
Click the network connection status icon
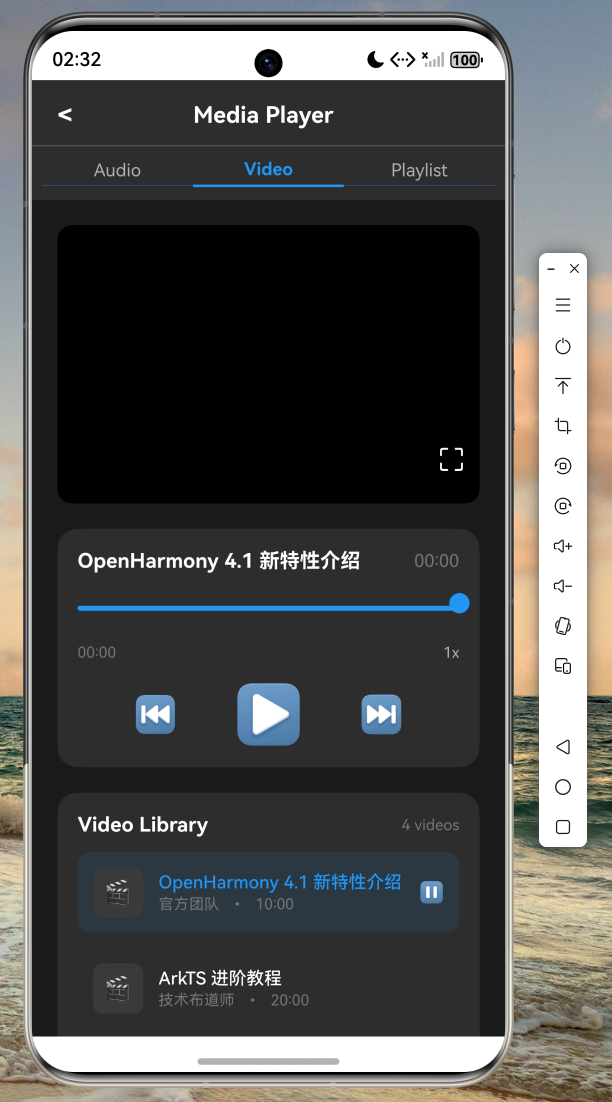point(403,60)
